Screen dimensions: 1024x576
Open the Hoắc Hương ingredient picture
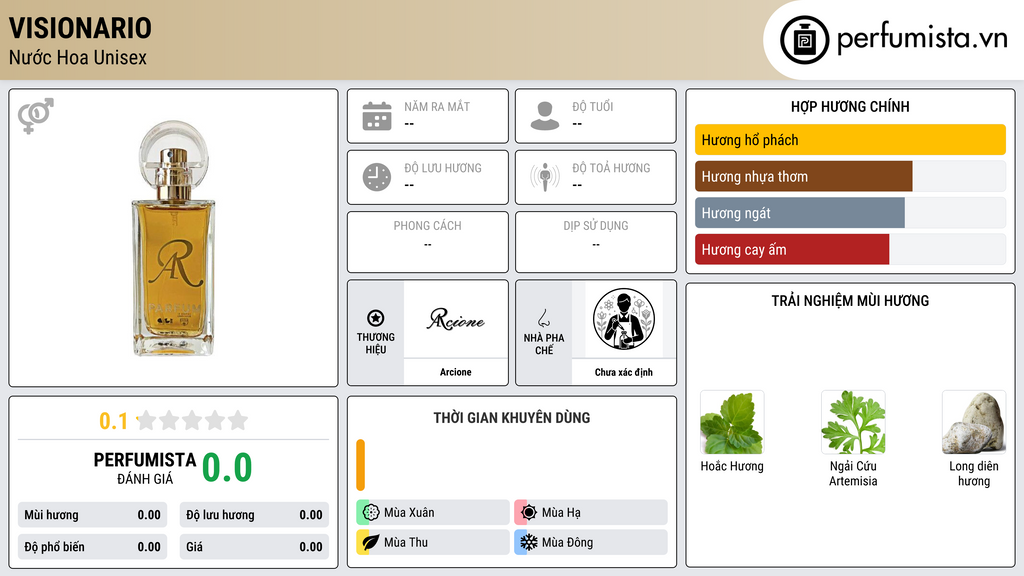[x=732, y=423]
